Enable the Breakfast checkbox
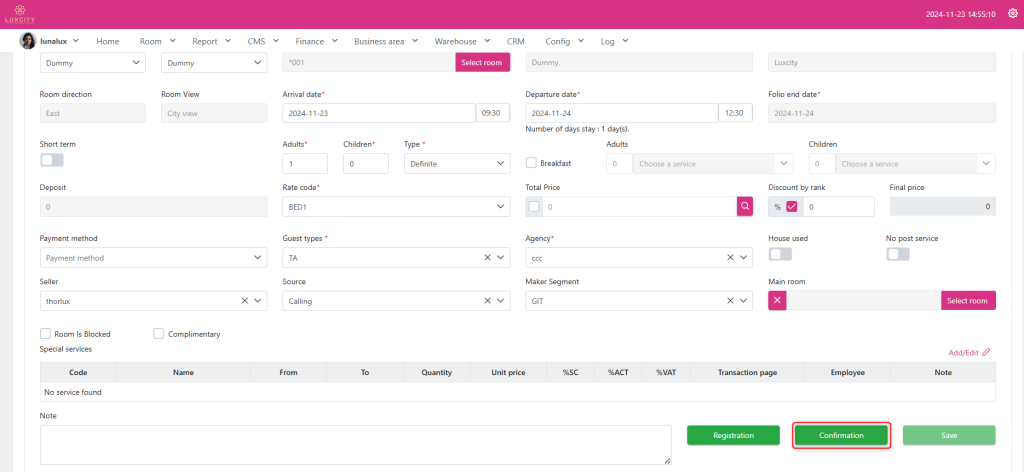The width and height of the screenshot is (1024, 472). pyautogui.click(x=532, y=163)
